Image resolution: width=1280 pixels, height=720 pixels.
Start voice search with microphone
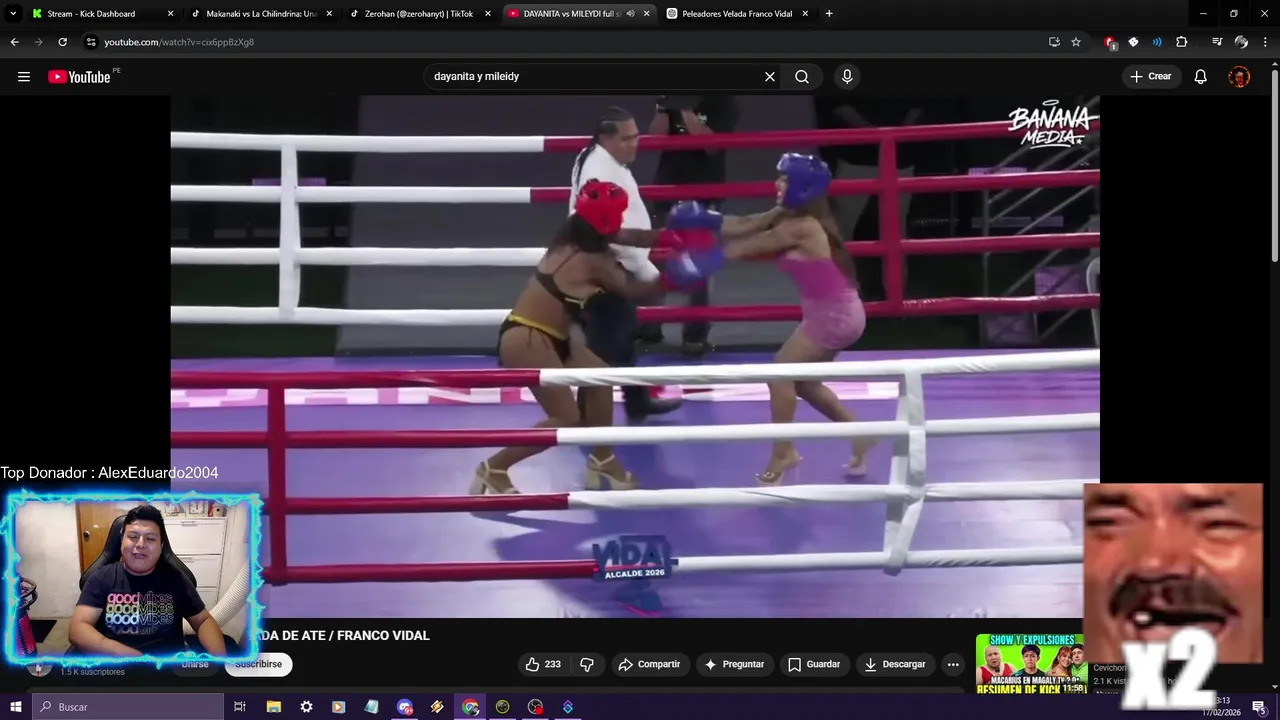847,77
